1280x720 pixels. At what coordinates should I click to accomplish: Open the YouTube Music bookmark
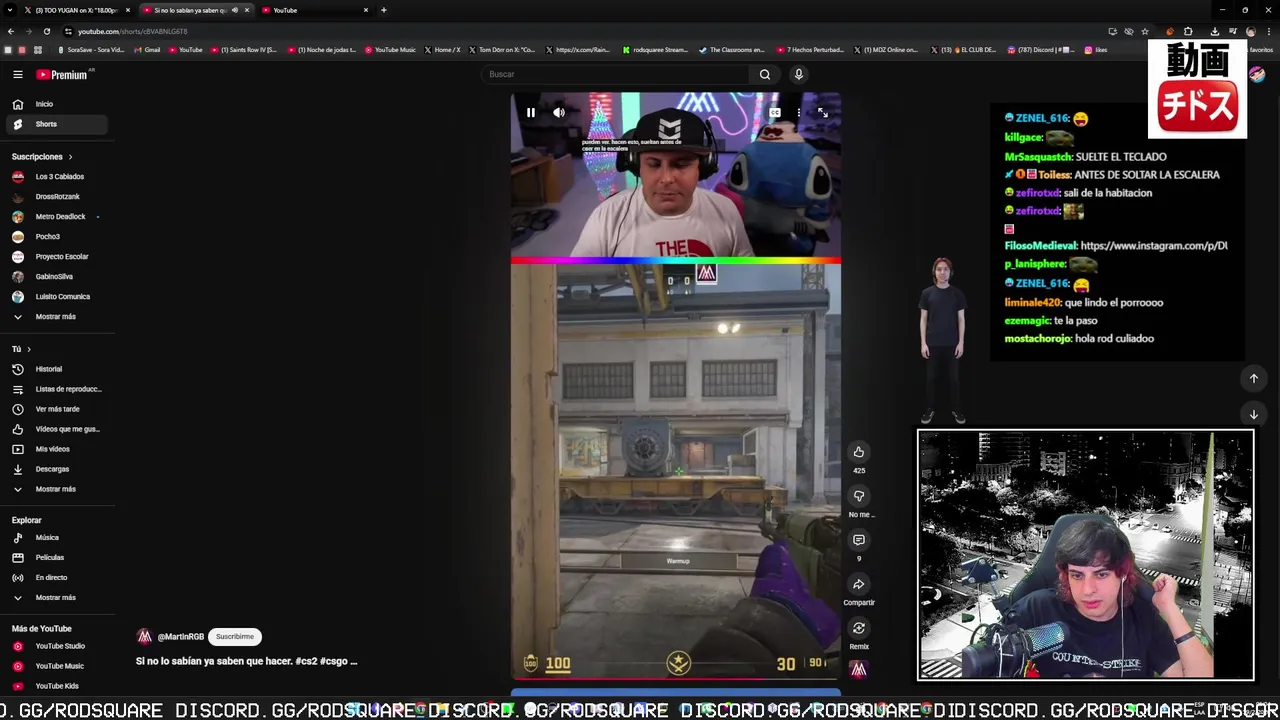click(390, 50)
